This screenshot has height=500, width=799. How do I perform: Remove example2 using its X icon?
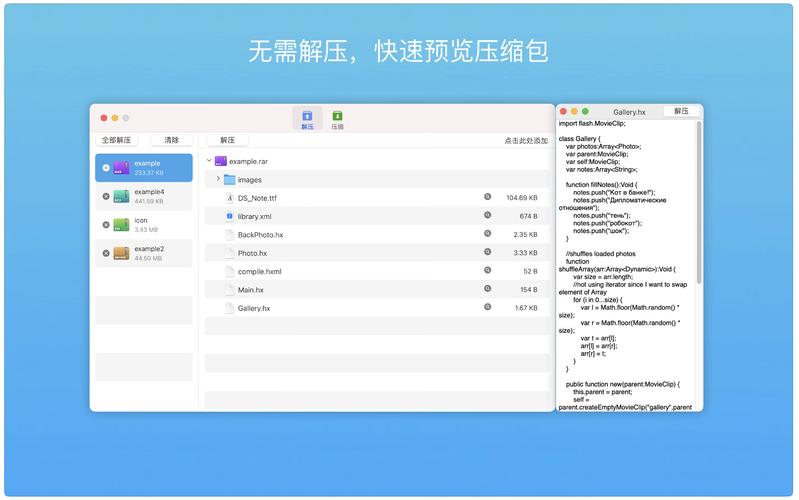coord(106,253)
